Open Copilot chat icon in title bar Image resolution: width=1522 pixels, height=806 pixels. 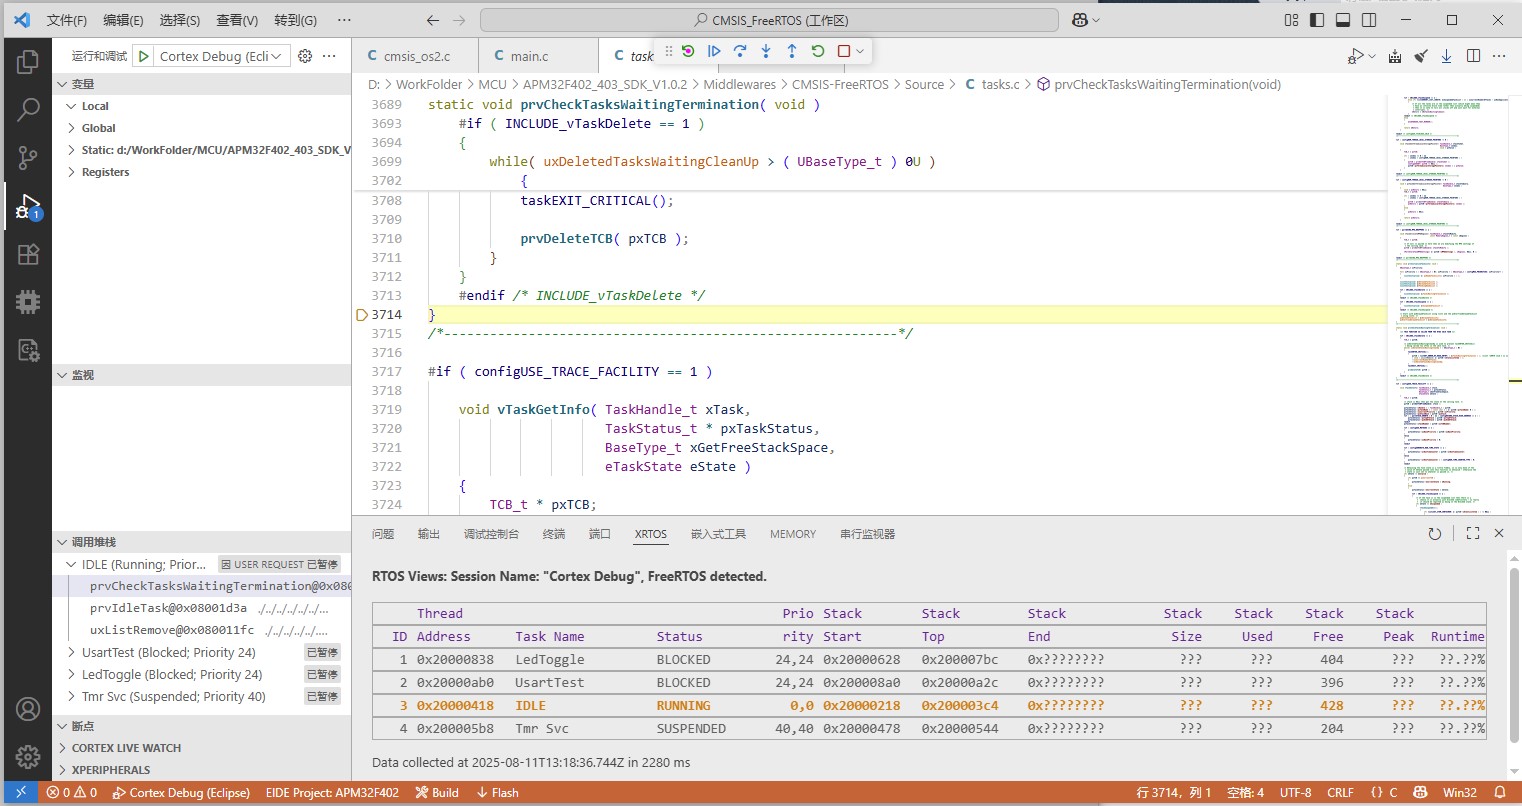pyautogui.click(x=1080, y=20)
